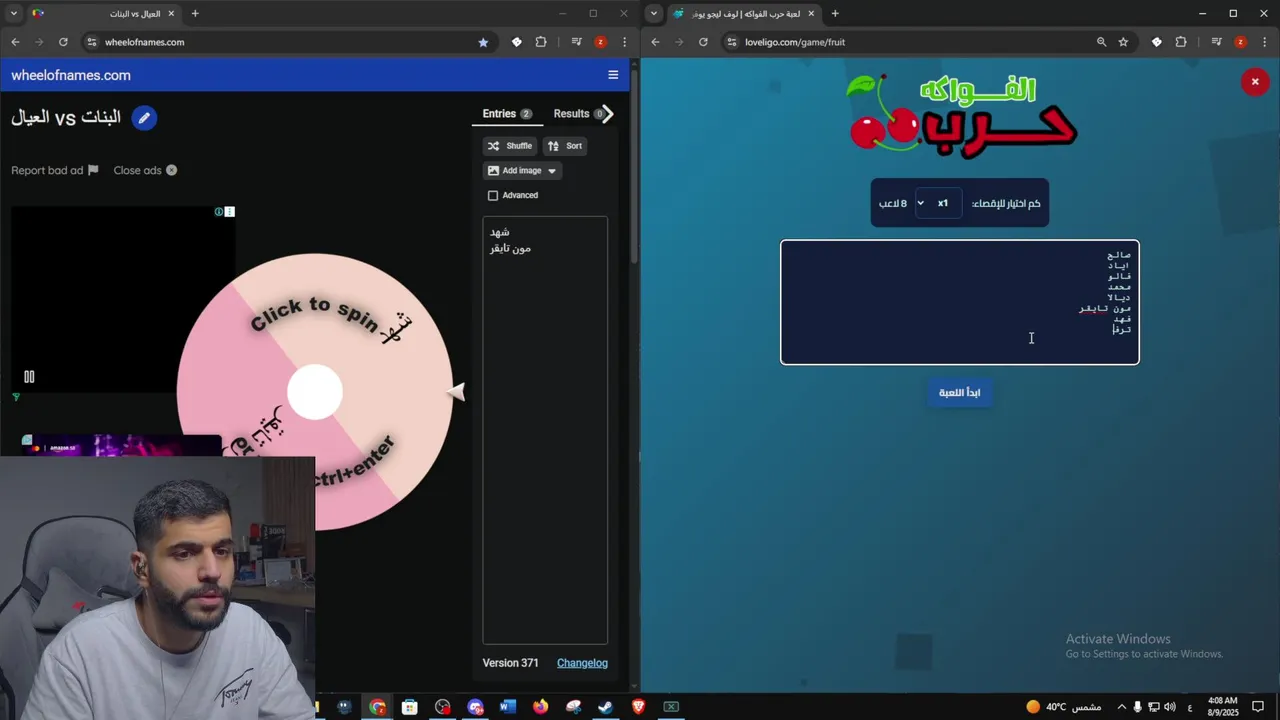
Task: Click the player names text area
Action: tap(960, 302)
